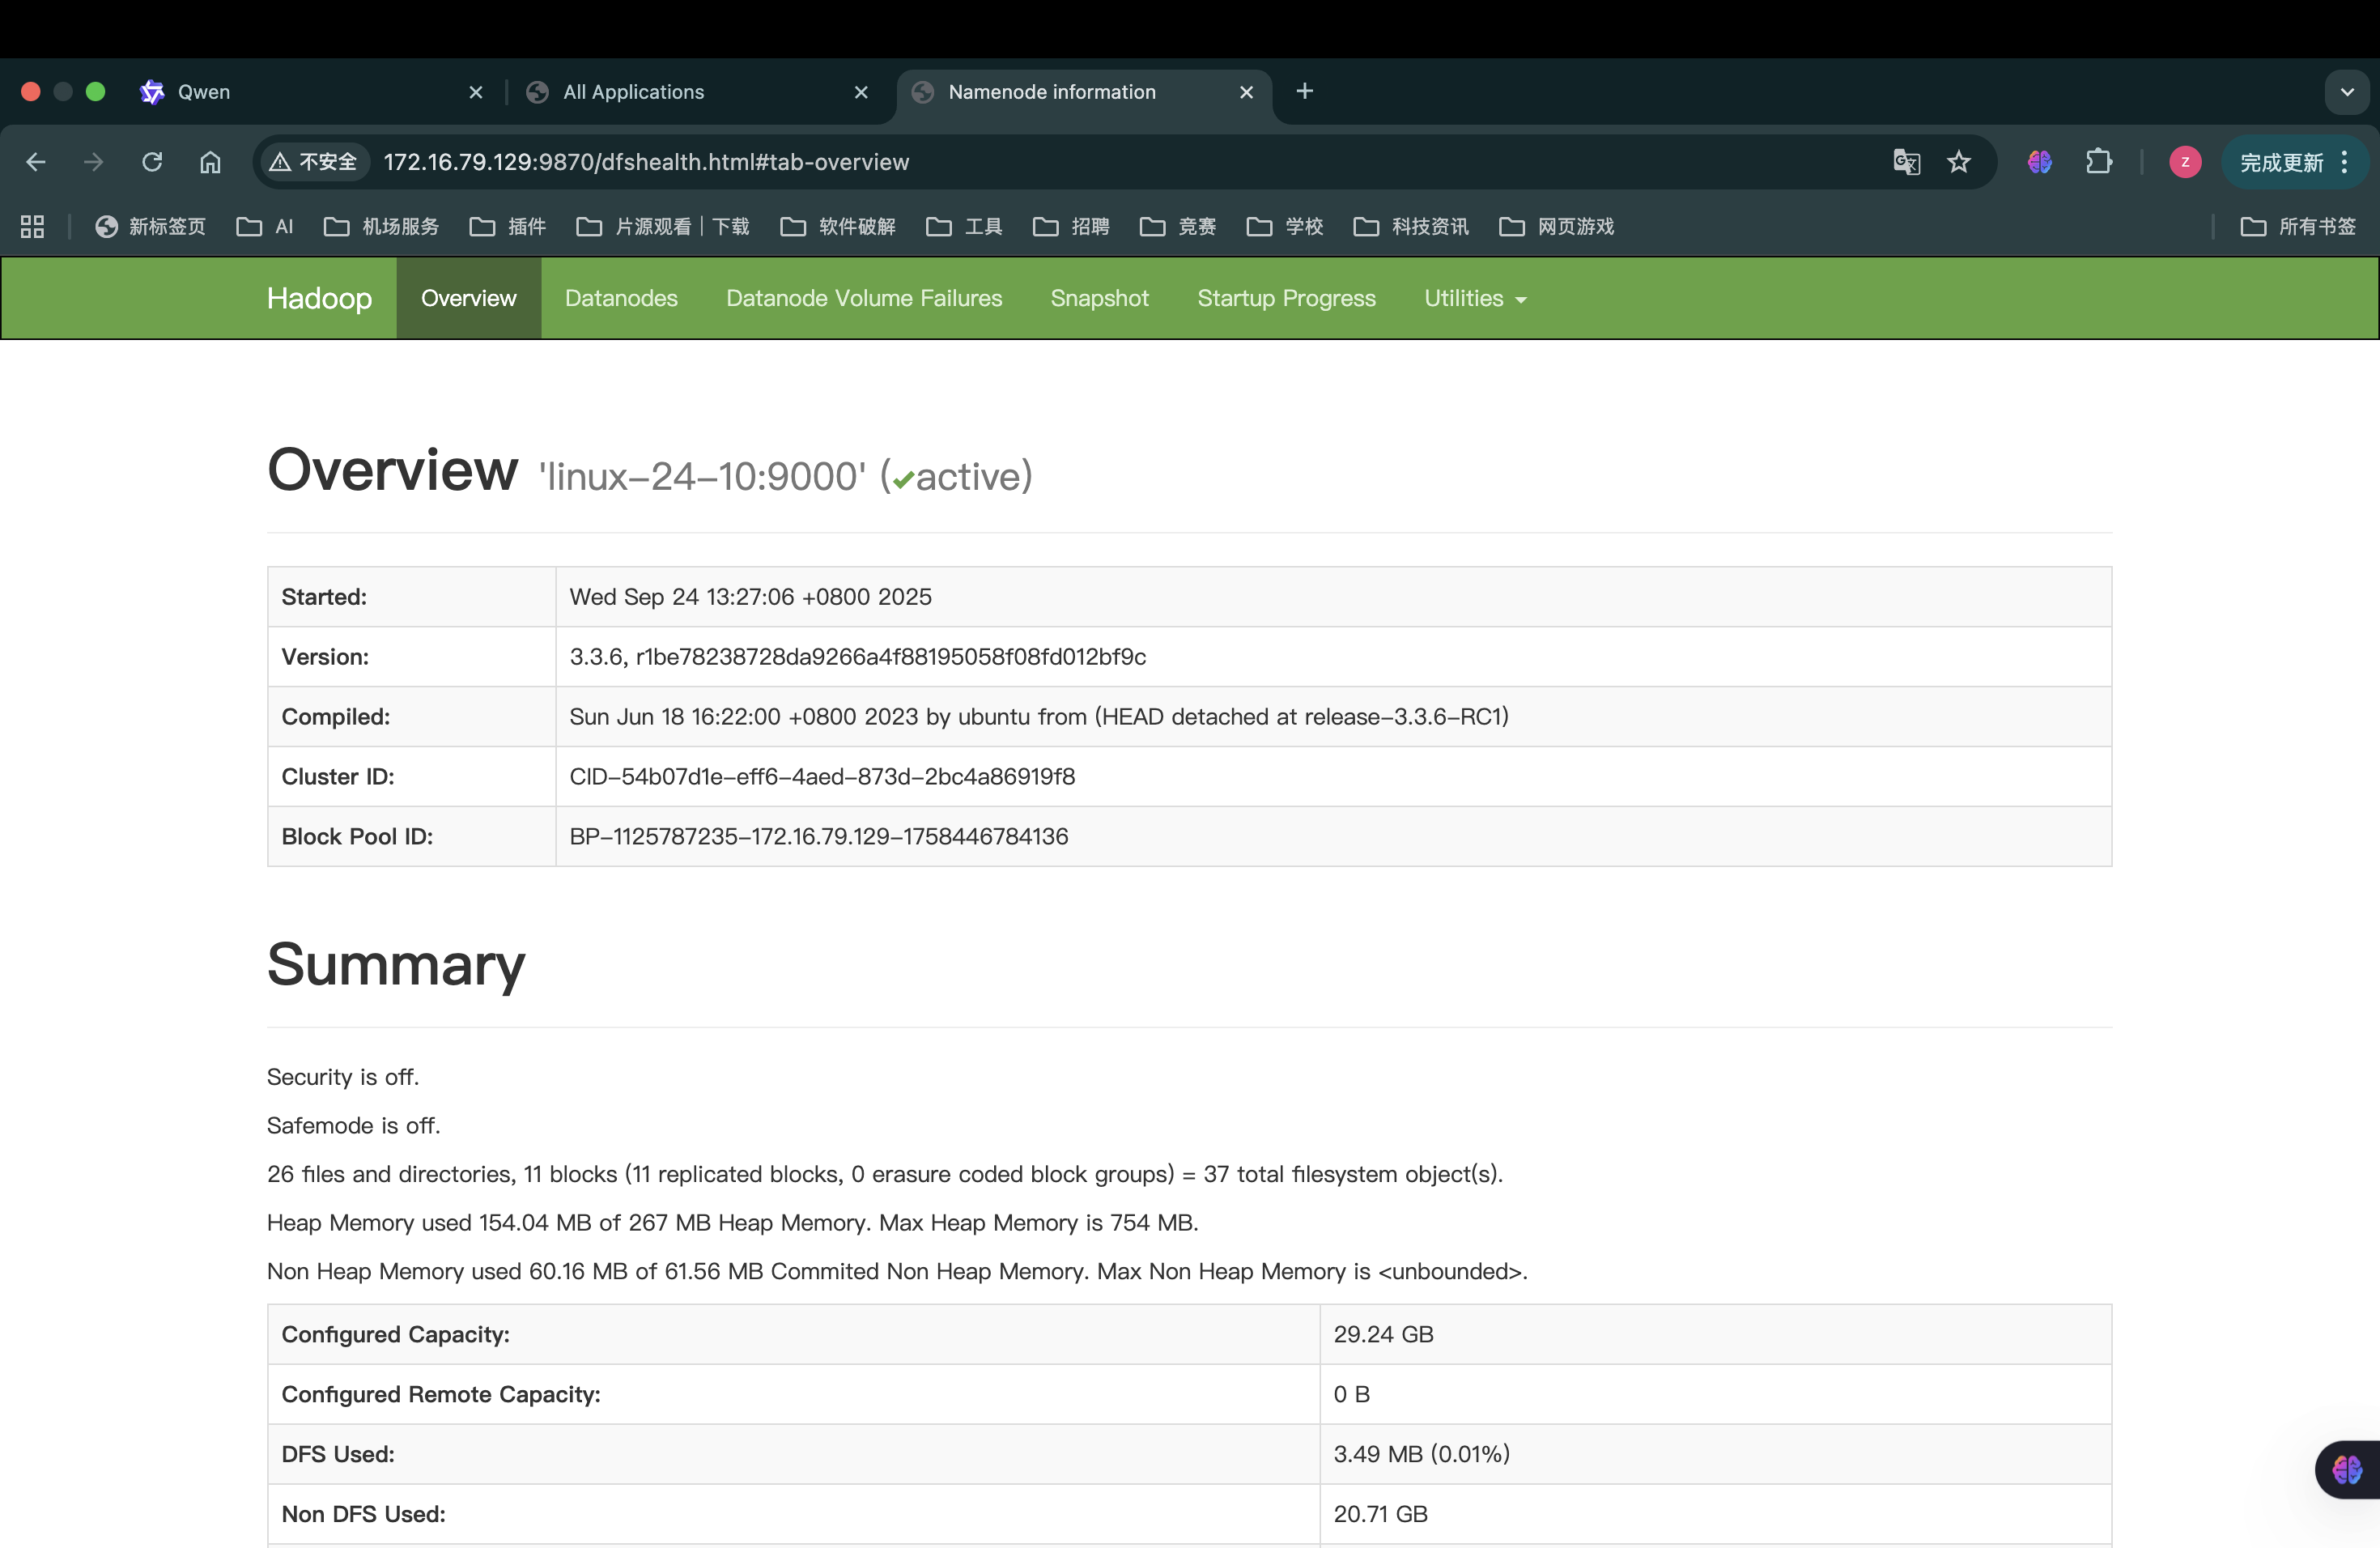Viewport: 2380px width, 1548px height.
Task: Open the 招聘 bookmarks folder
Action: (1071, 227)
